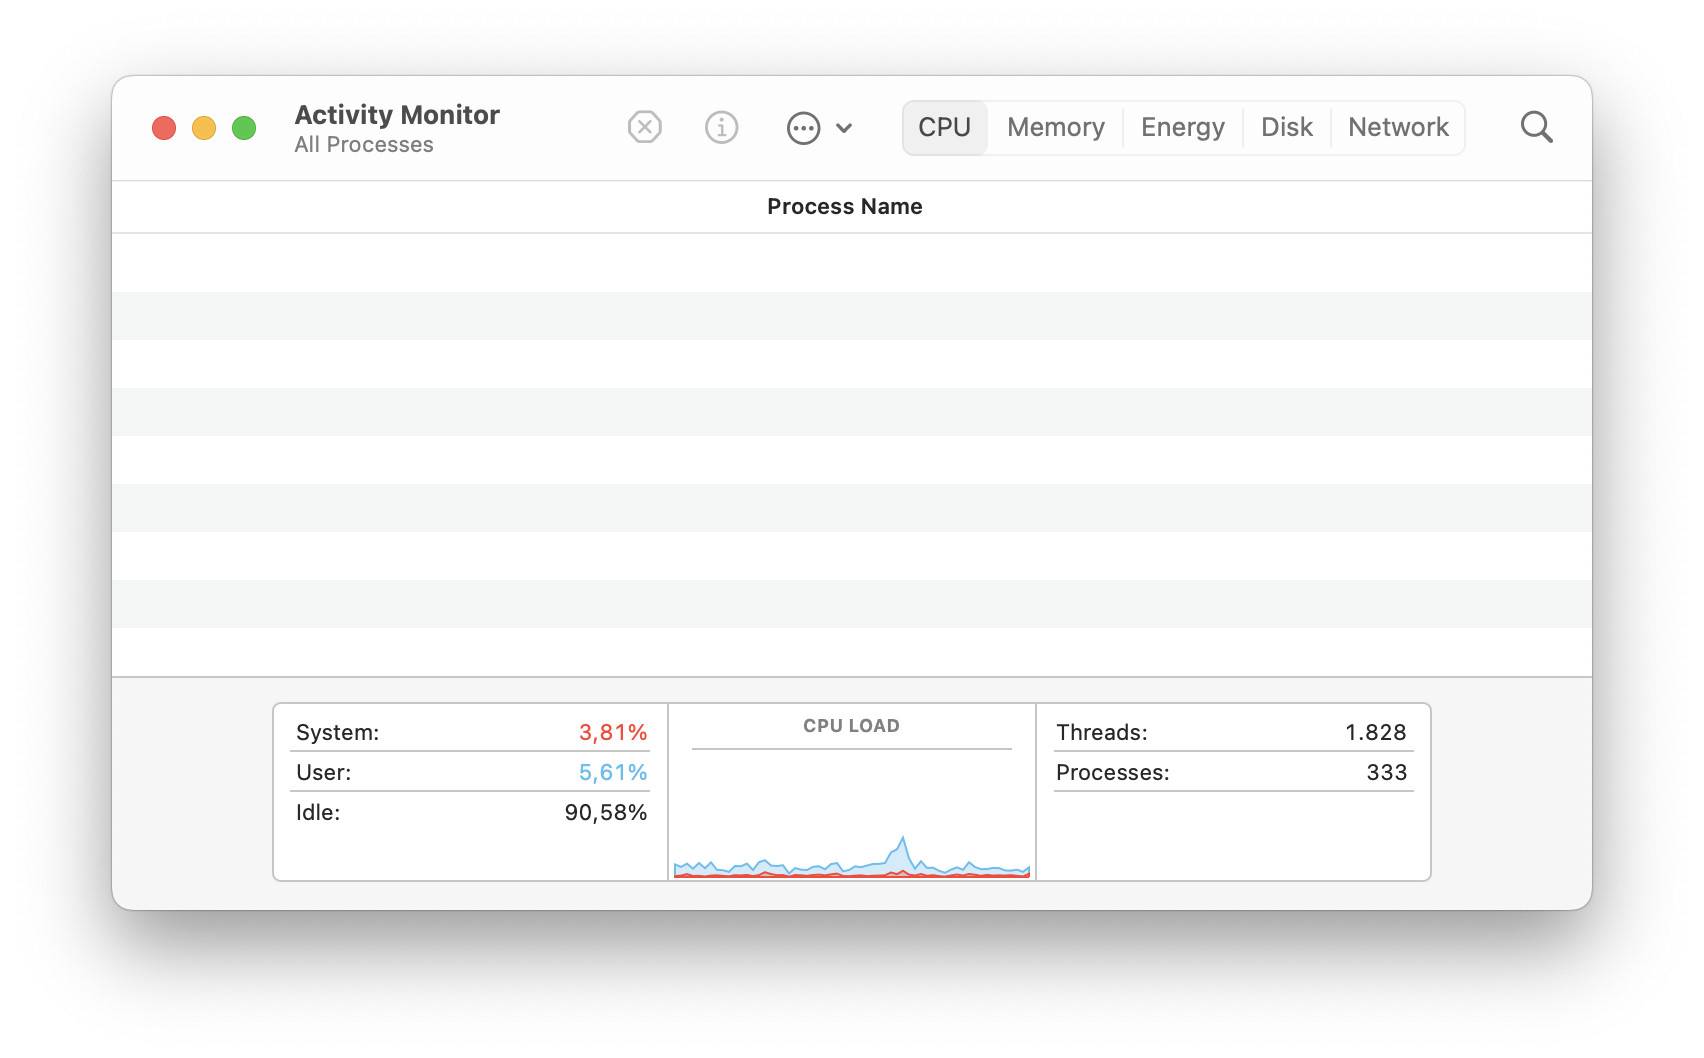1704x1058 pixels.
Task: Switch to the Energy tab
Action: click(1183, 127)
